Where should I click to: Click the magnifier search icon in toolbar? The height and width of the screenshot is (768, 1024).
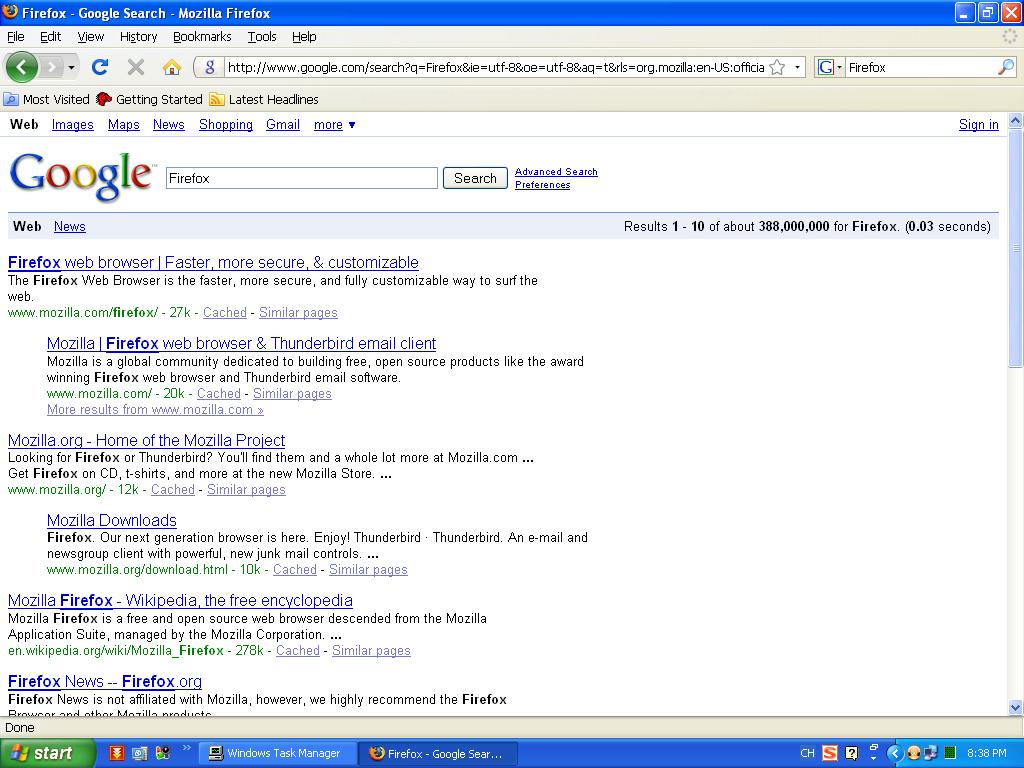1006,67
